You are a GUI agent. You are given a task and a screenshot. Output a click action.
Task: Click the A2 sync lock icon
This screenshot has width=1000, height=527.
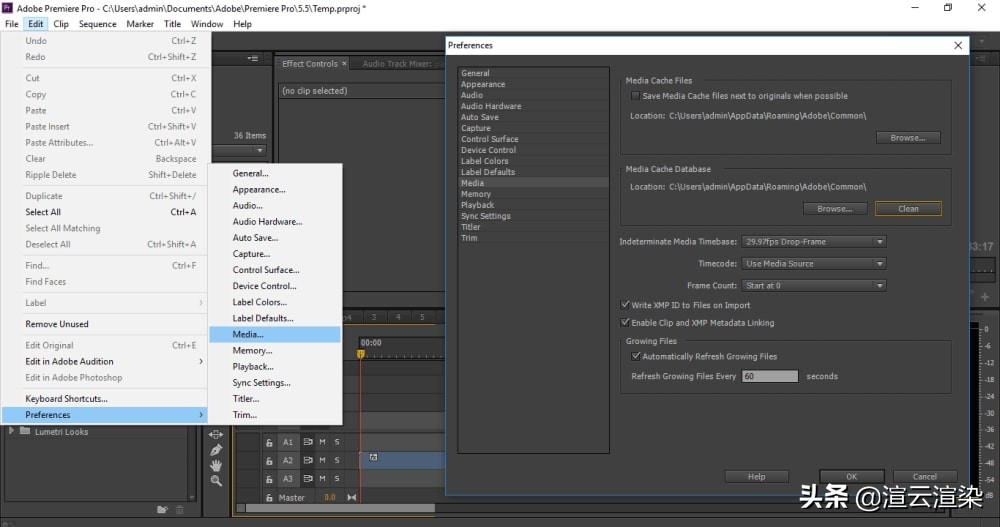[x=308, y=460]
